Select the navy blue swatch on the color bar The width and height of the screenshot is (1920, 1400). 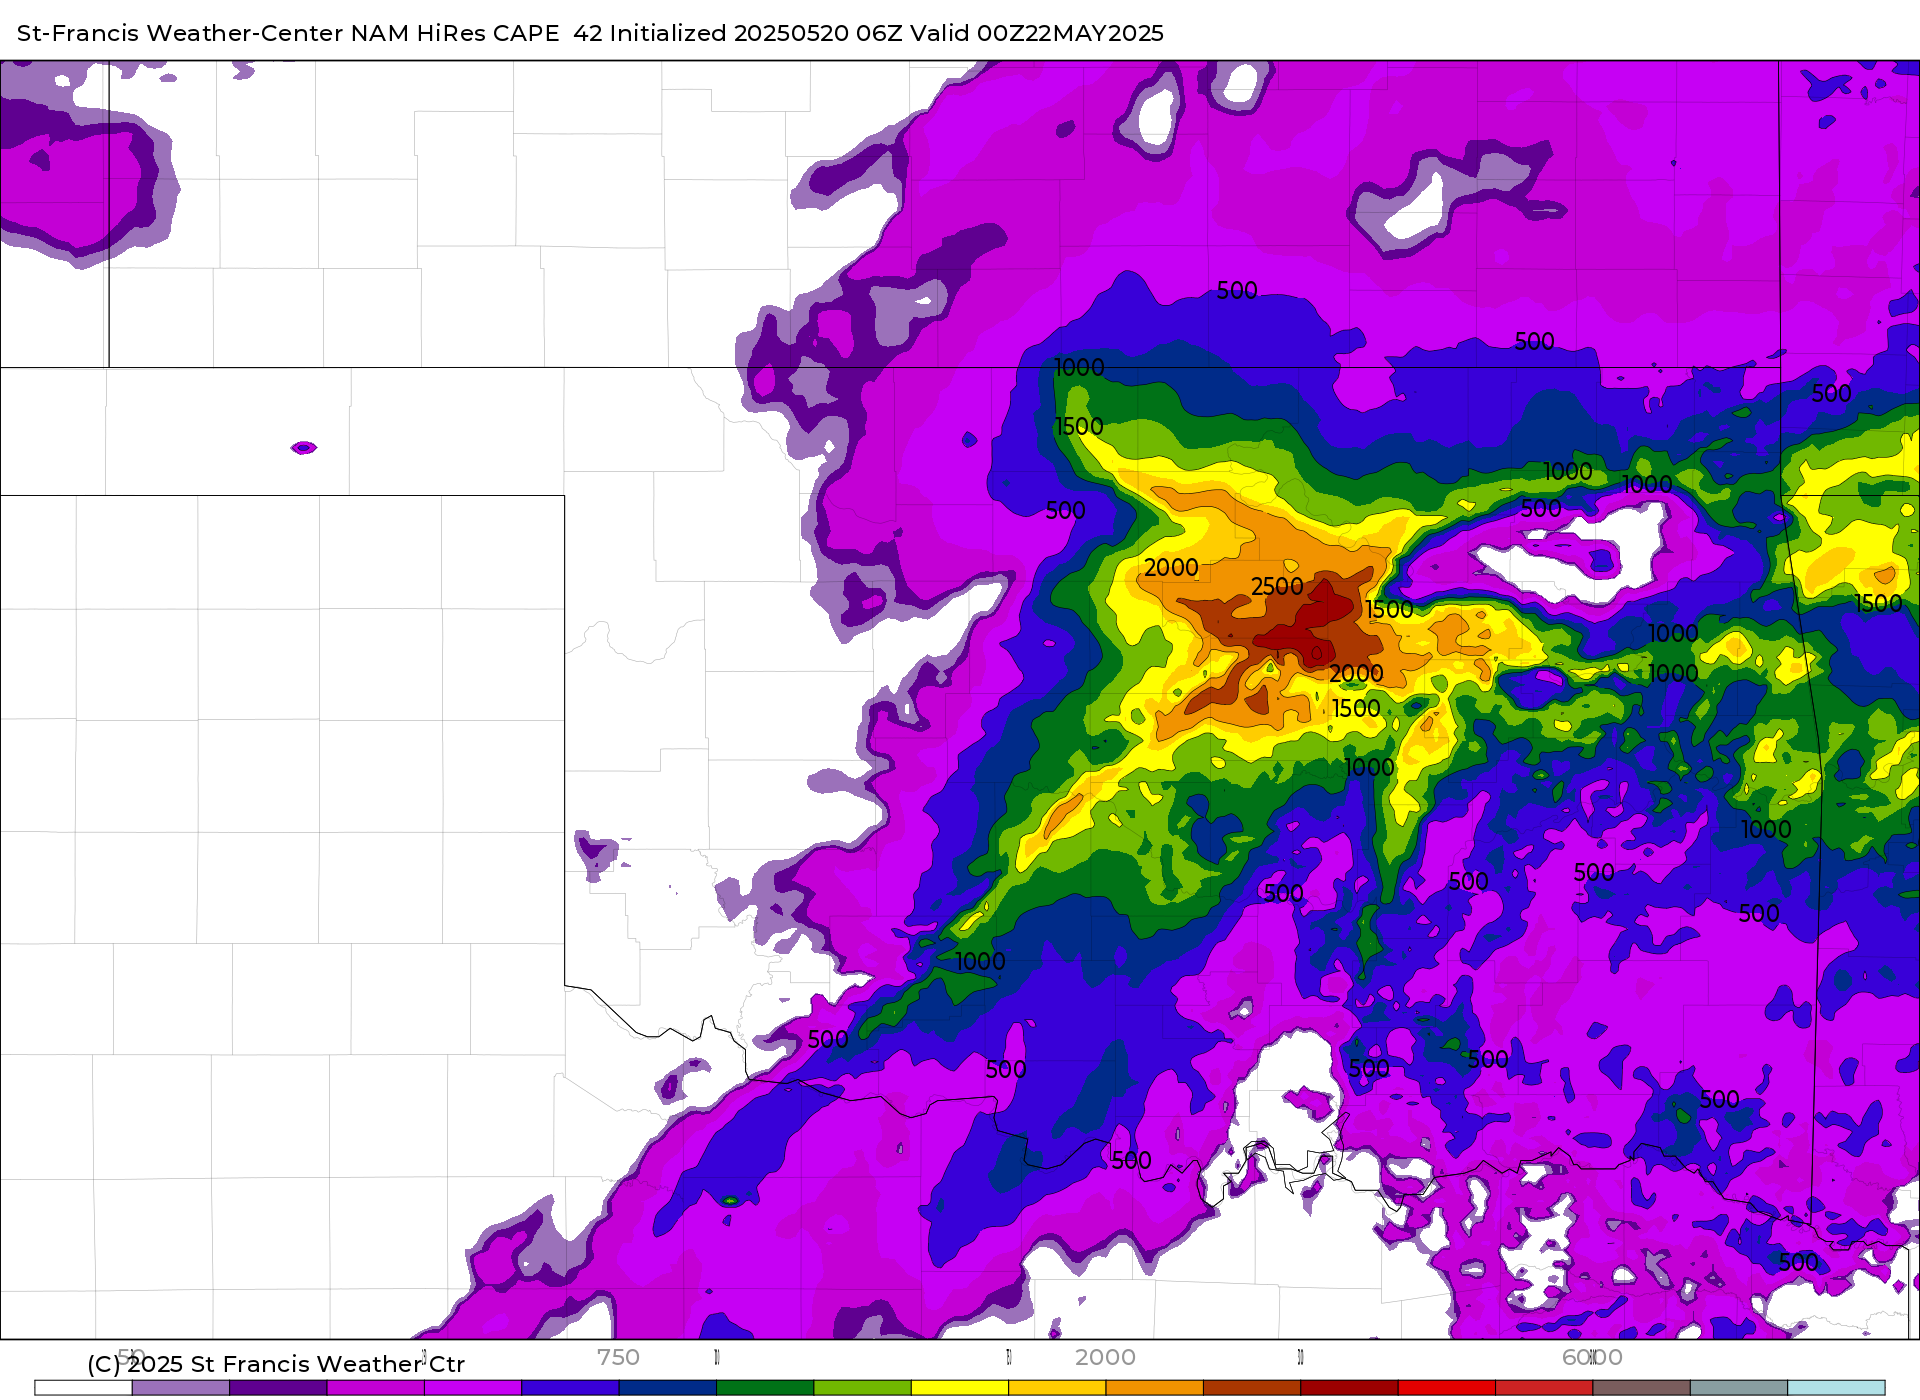click(x=668, y=1388)
